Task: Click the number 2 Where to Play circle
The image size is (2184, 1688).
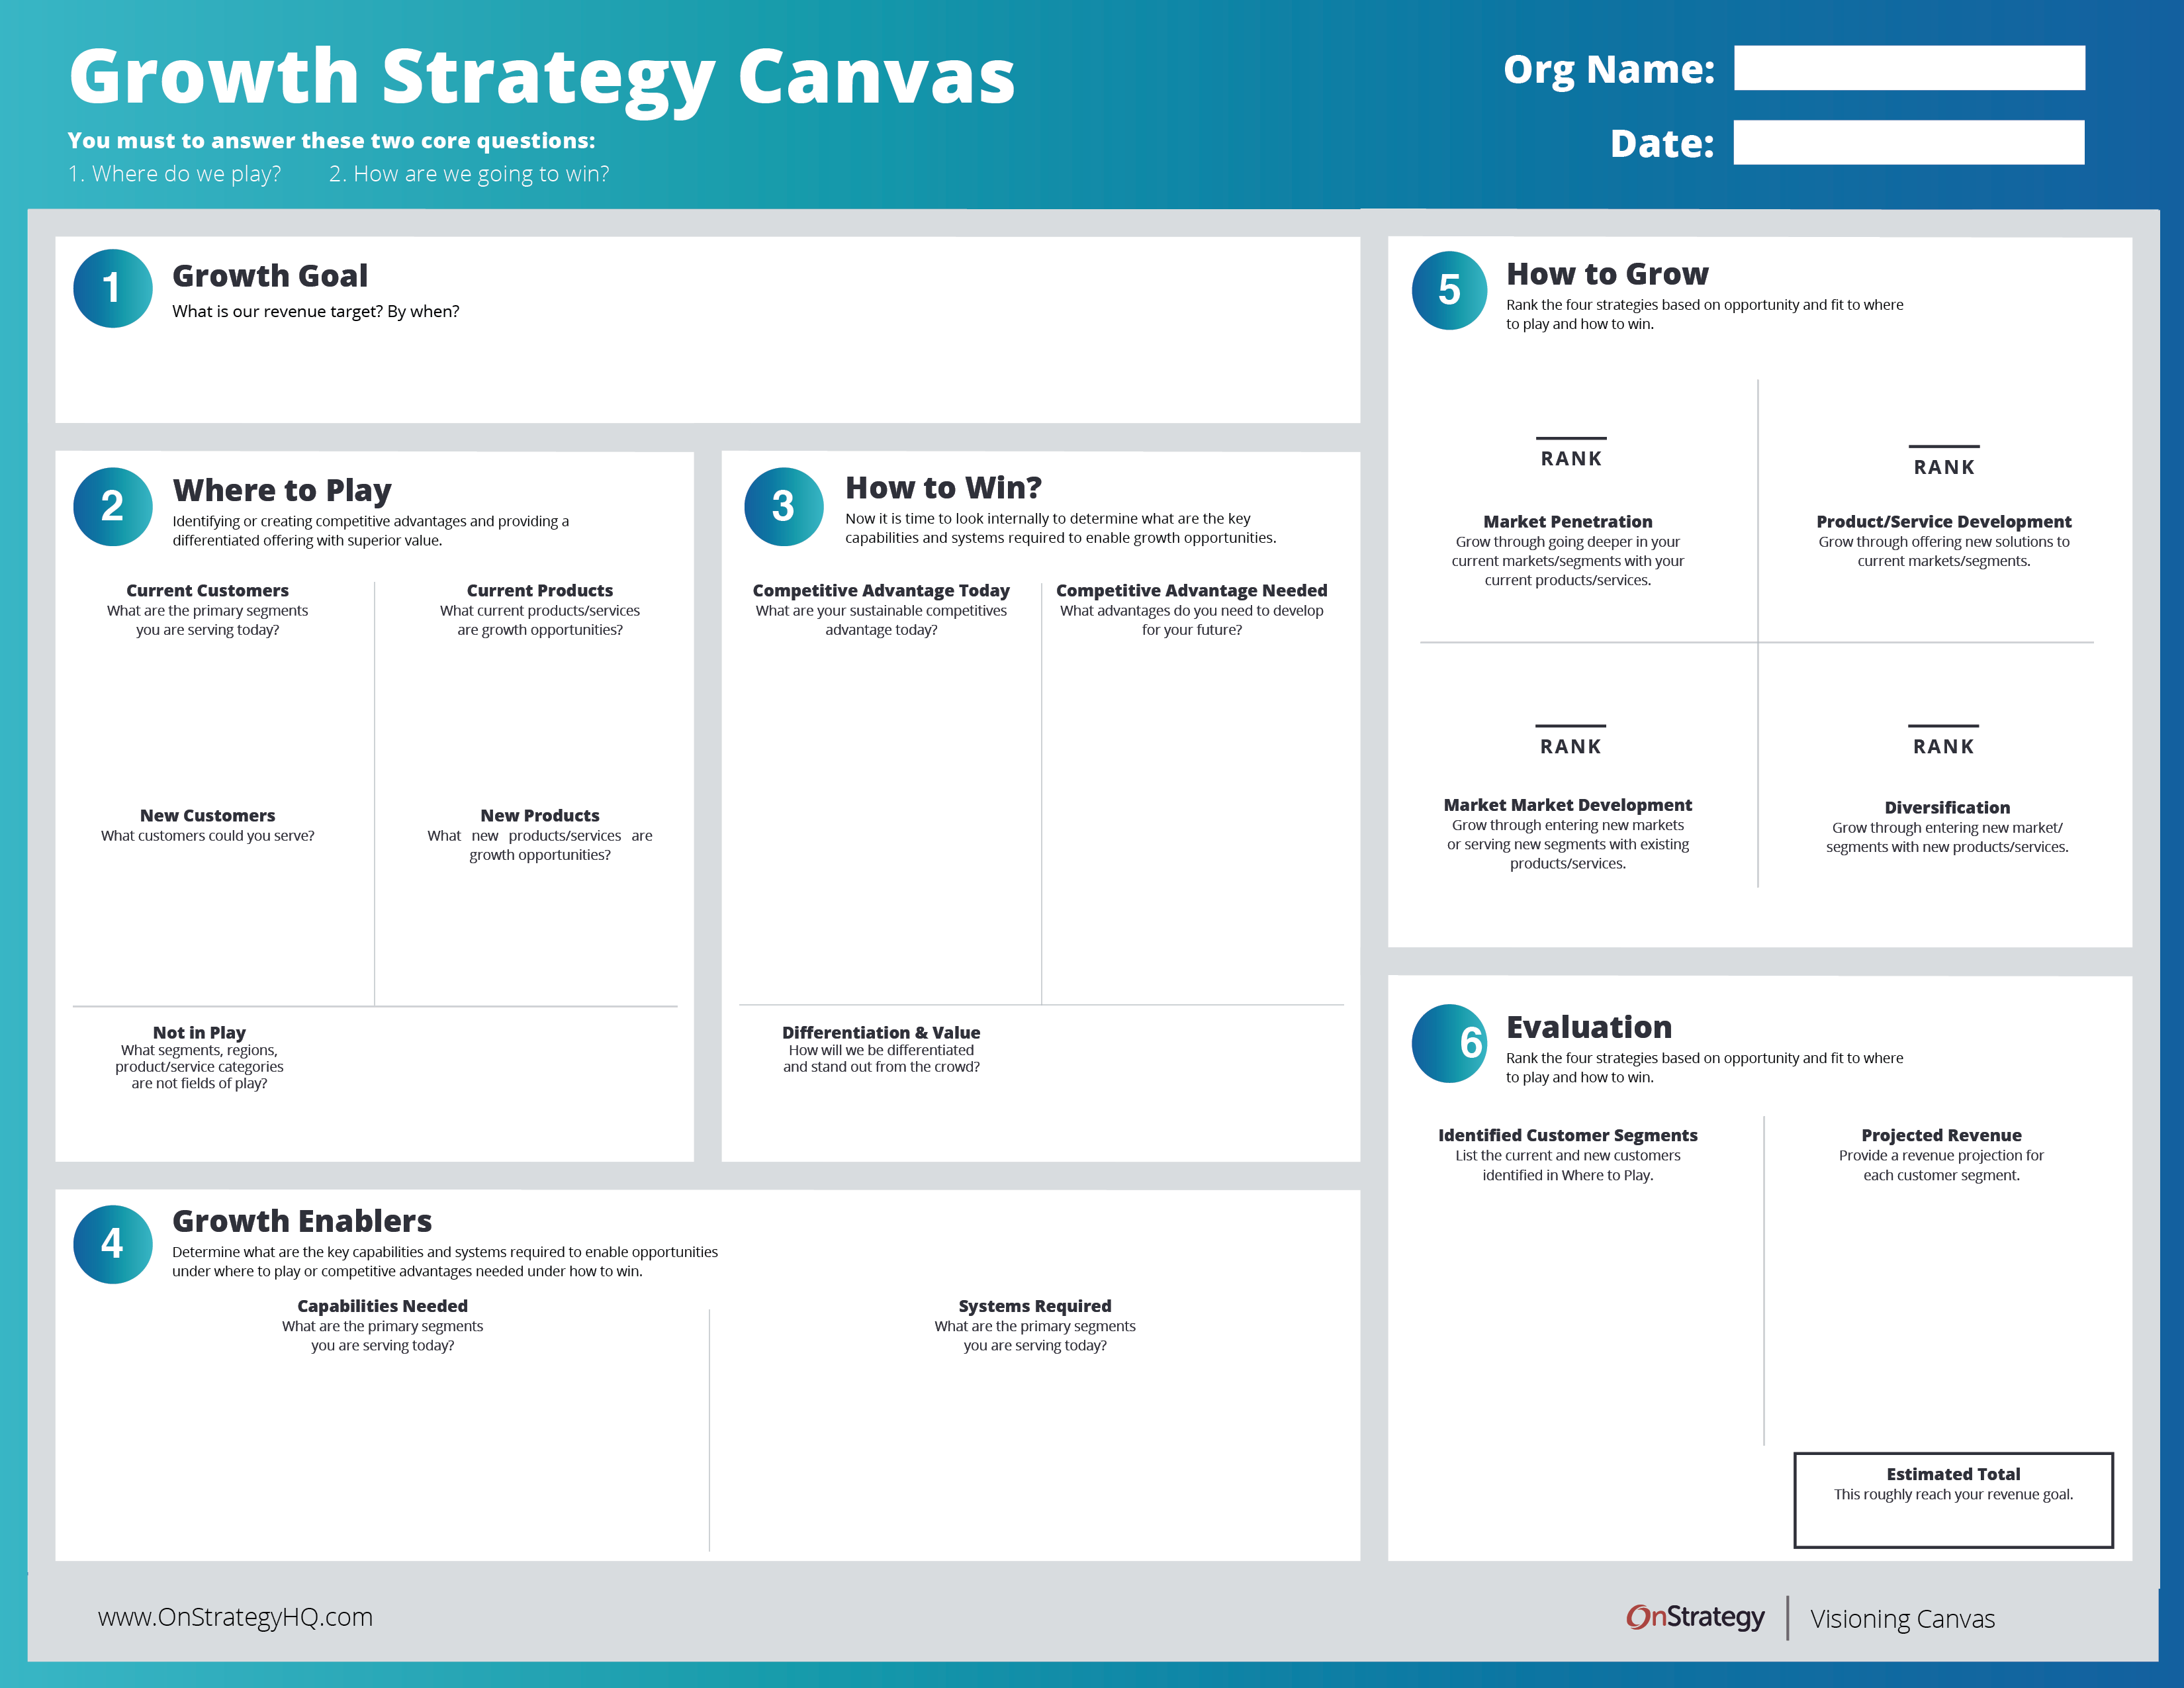Action: pyautogui.click(x=113, y=506)
